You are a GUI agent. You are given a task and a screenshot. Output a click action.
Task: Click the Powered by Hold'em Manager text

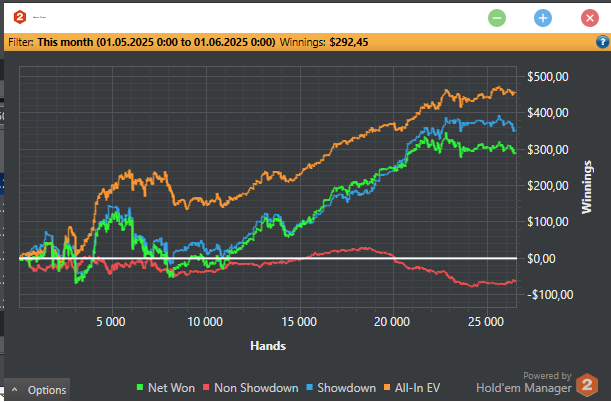[x=524, y=382]
